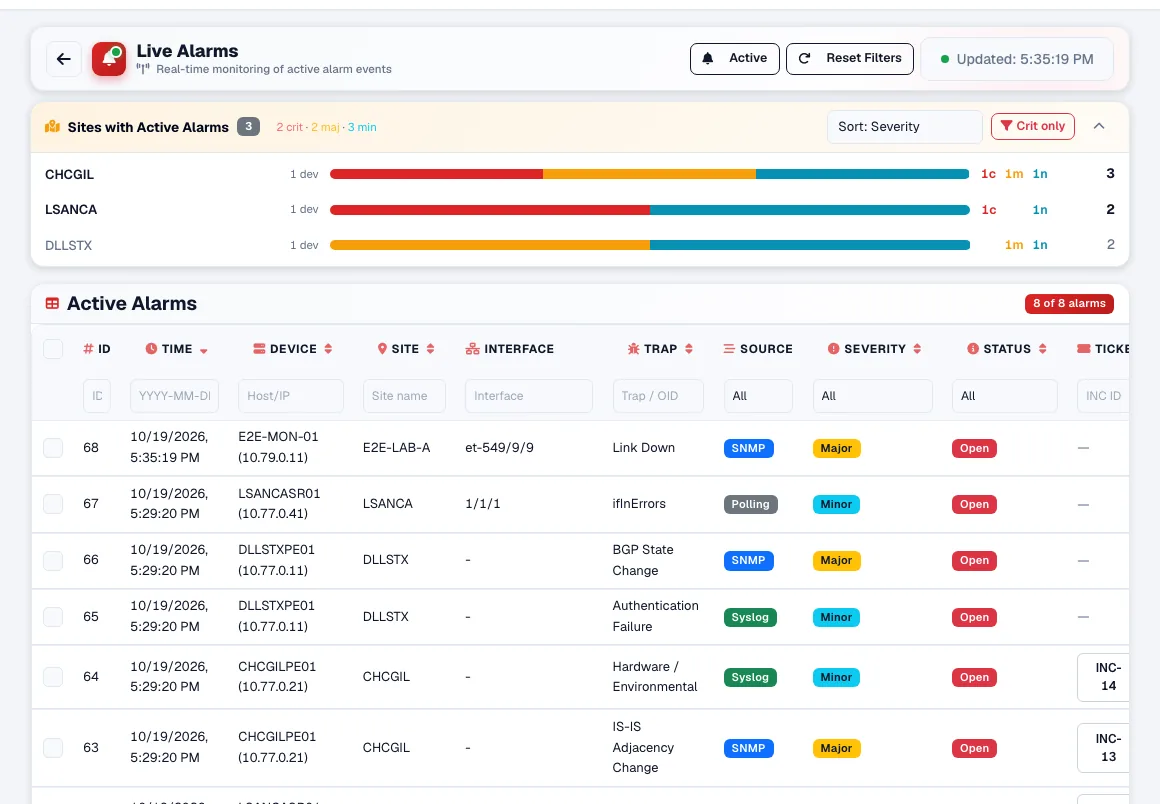Collapse the Sites with Active Alarms panel

[1099, 126]
